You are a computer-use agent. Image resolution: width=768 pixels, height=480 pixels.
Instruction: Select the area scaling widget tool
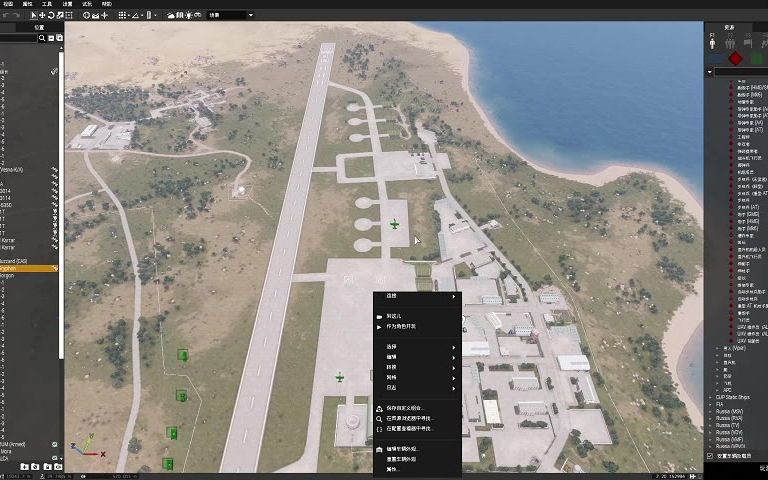pyautogui.click(x=69, y=15)
